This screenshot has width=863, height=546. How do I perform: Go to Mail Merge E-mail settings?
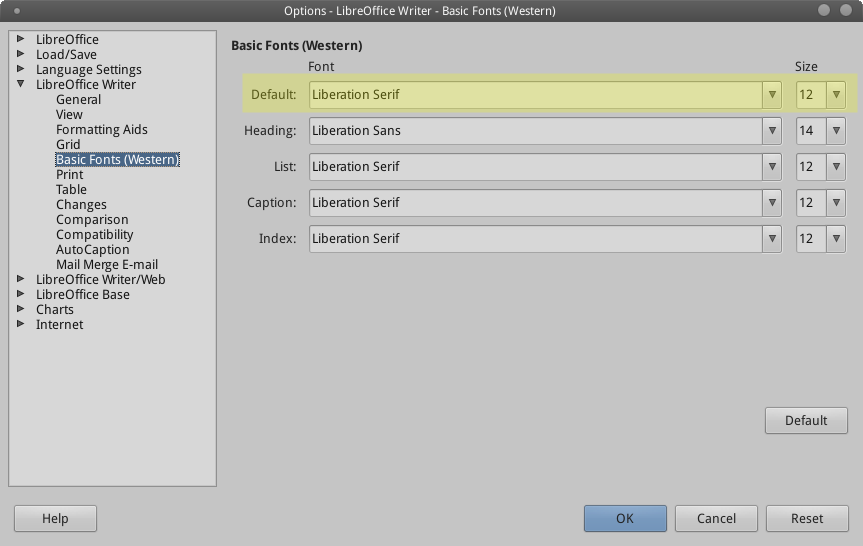(107, 264)
